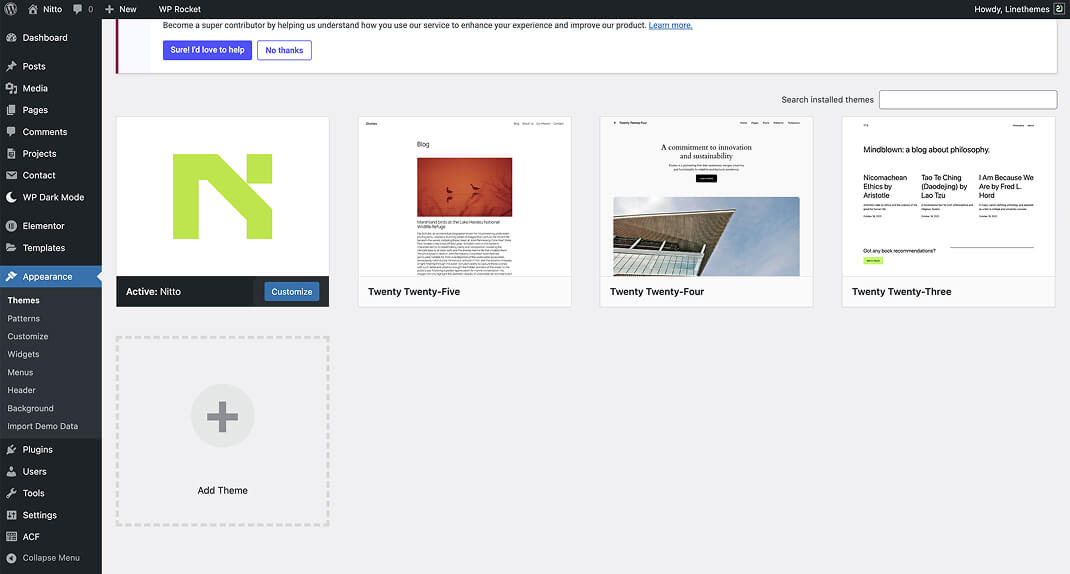The image size is (1070, 574).
Task: Dismiss notice with No thanks button
Action: [x=284, y=50]
